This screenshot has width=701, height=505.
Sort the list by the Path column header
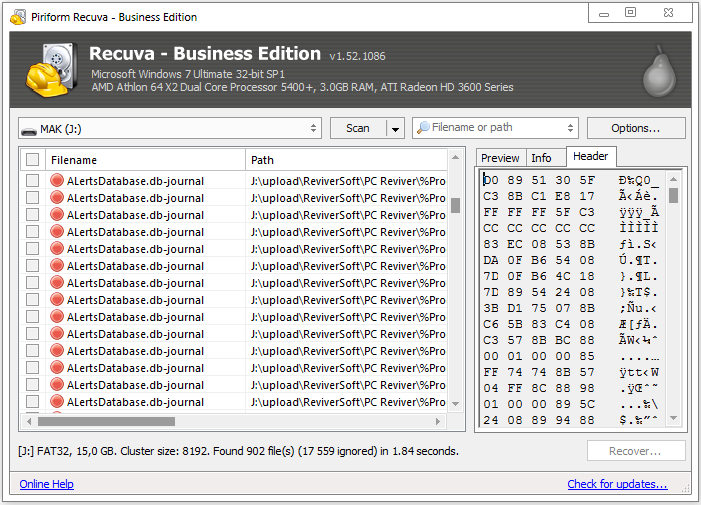pos(345,160)
